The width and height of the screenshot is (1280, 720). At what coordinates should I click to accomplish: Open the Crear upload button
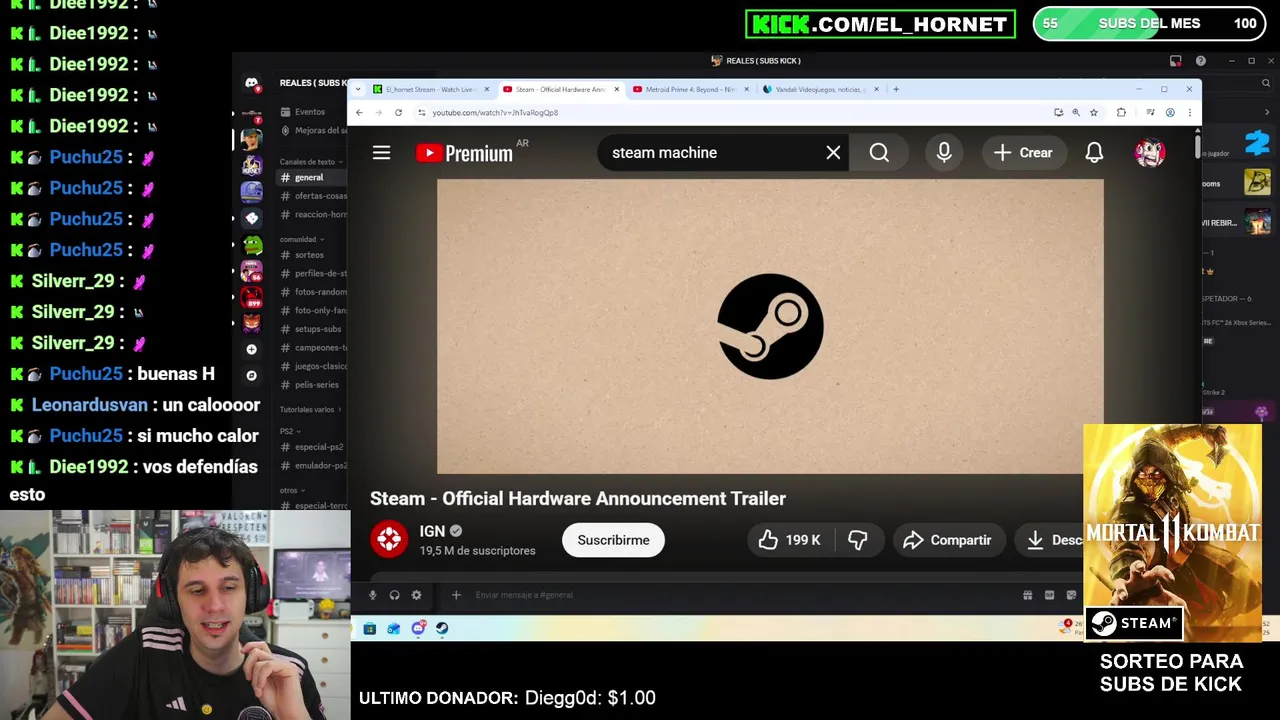point(1024,153)
